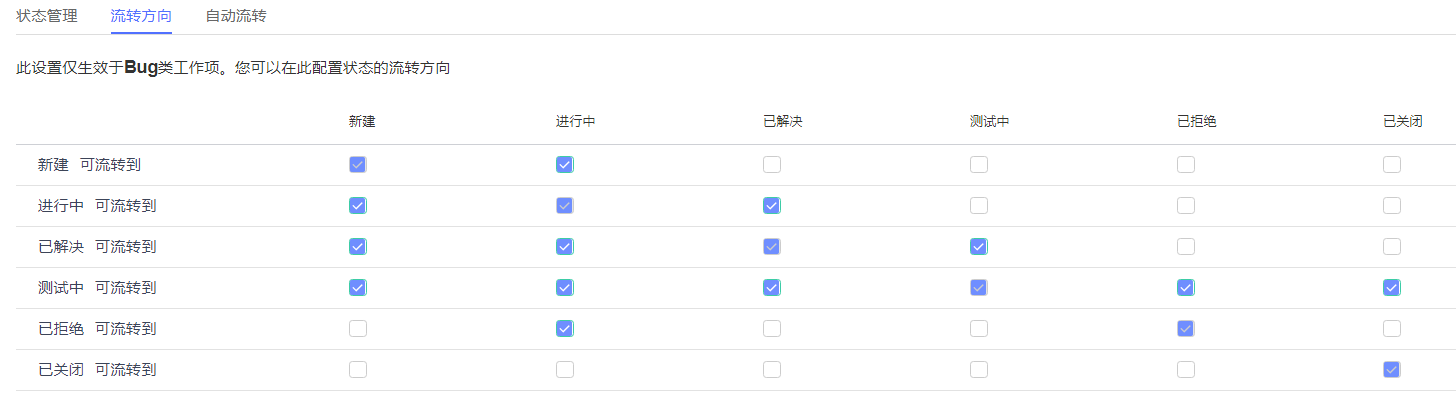Enable 已拒绝 to 新建 transition checkbox

click(x=358, y=328)
